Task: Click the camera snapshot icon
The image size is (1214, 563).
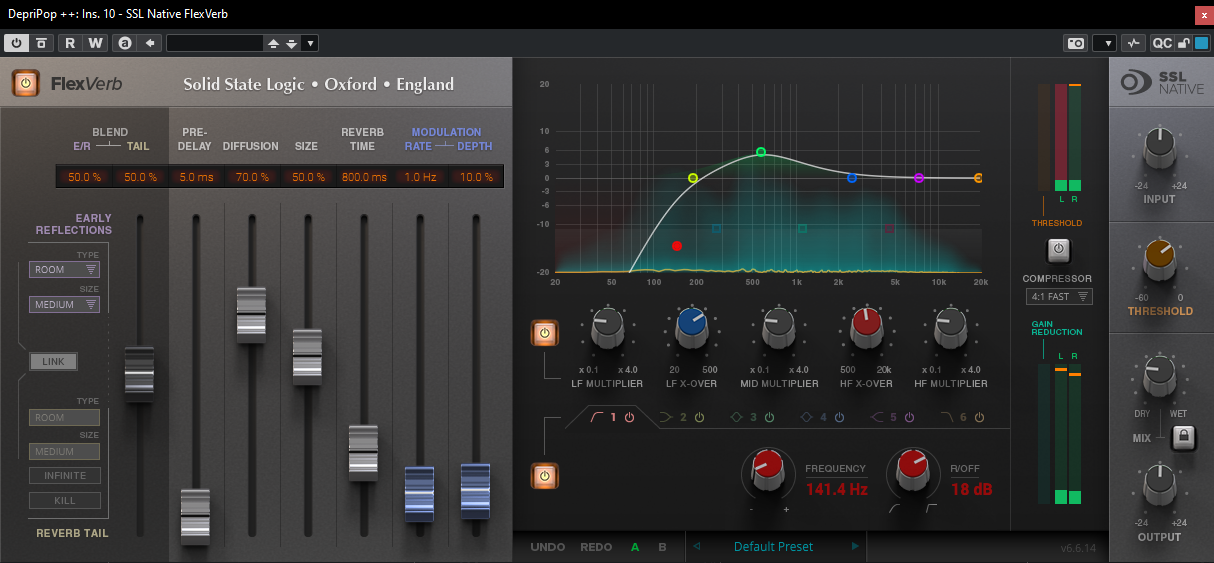Action: [x=1076, y=43]
